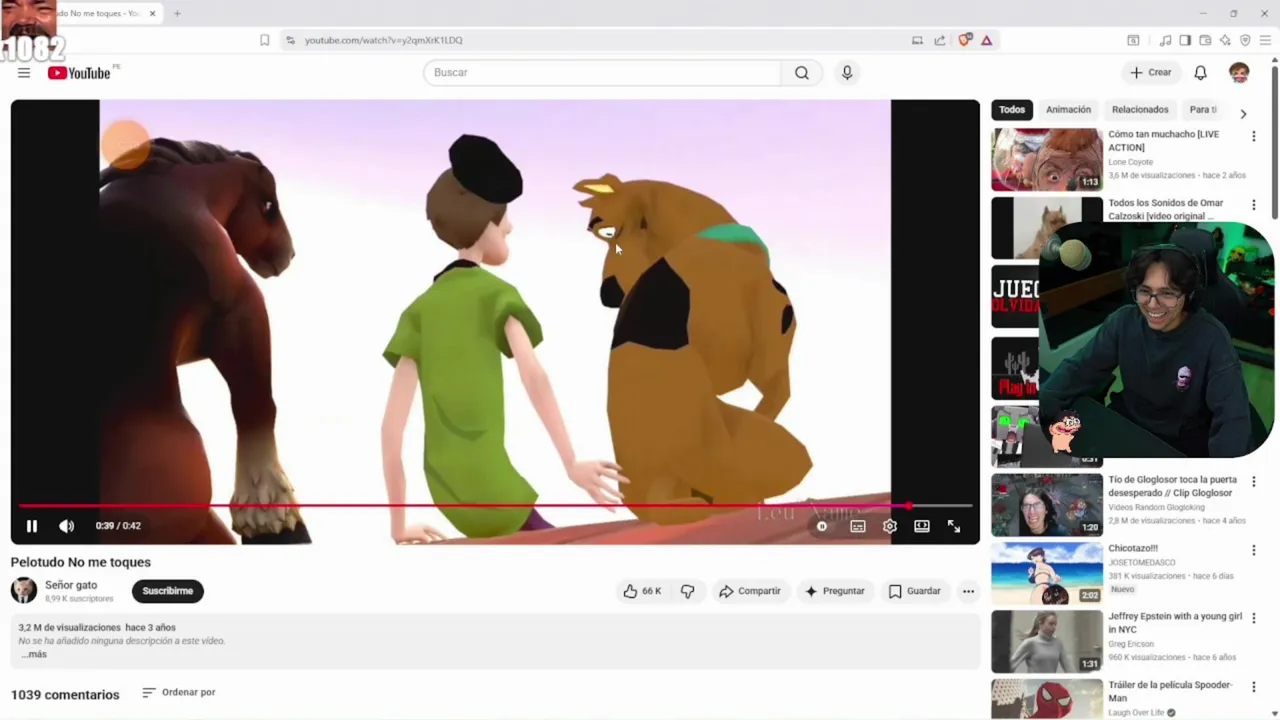Show more filter chips with arrow
The image size is (1280, 720).
coord(1243,113)
